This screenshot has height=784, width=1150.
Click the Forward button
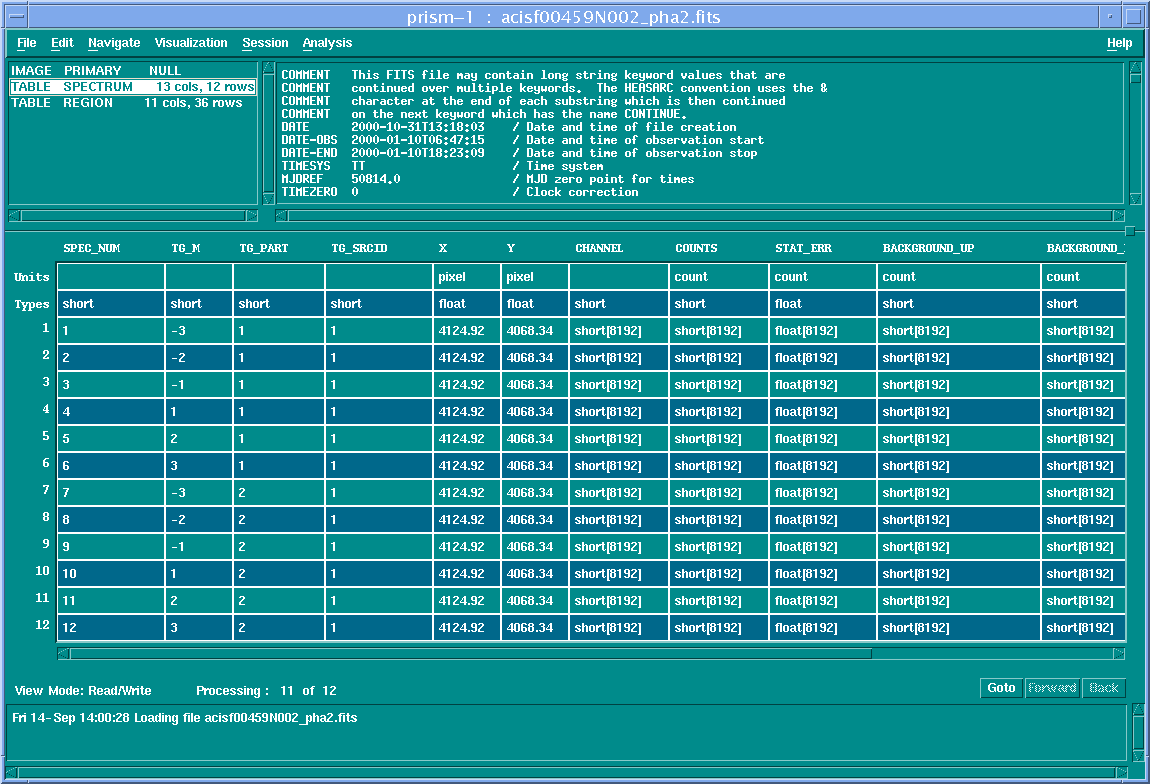pos(1052,688)
